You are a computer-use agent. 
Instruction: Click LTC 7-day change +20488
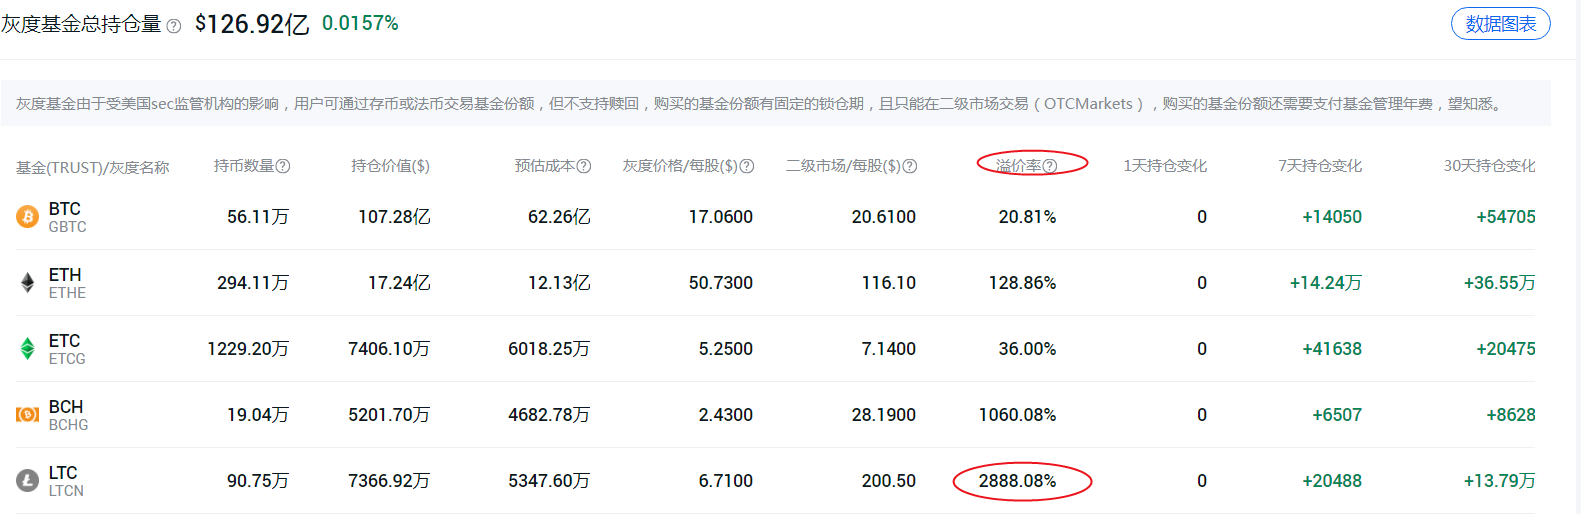1332,481
